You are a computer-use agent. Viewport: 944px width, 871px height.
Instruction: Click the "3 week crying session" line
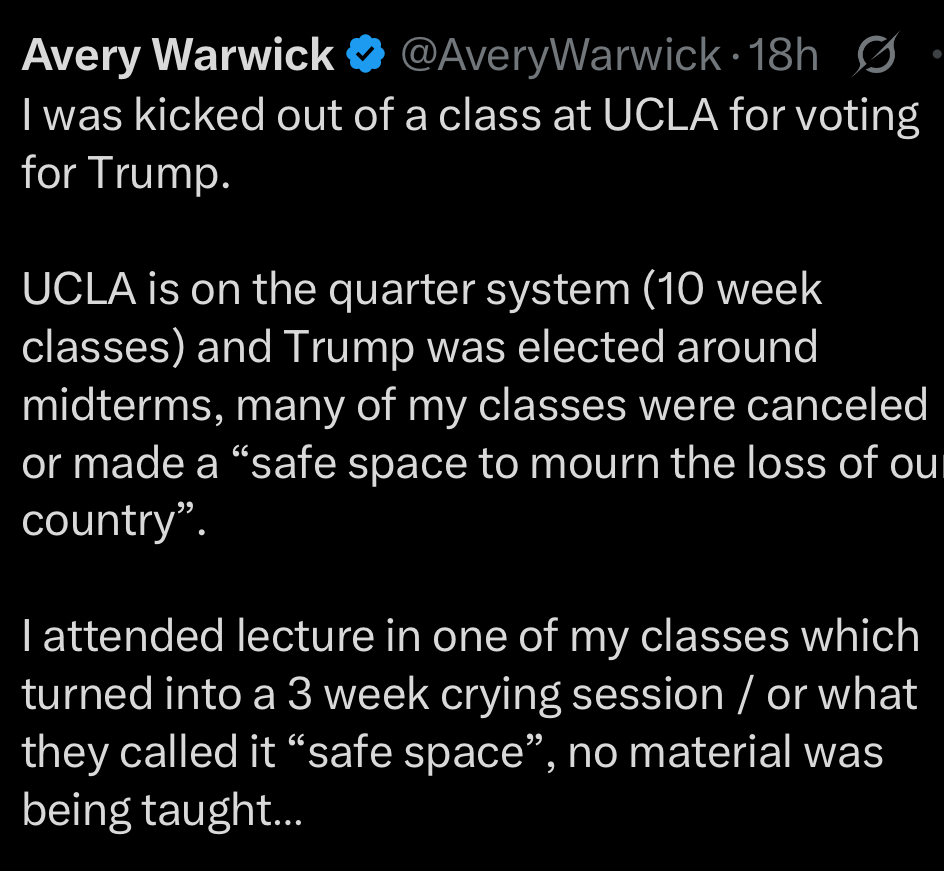pos(470,695)
